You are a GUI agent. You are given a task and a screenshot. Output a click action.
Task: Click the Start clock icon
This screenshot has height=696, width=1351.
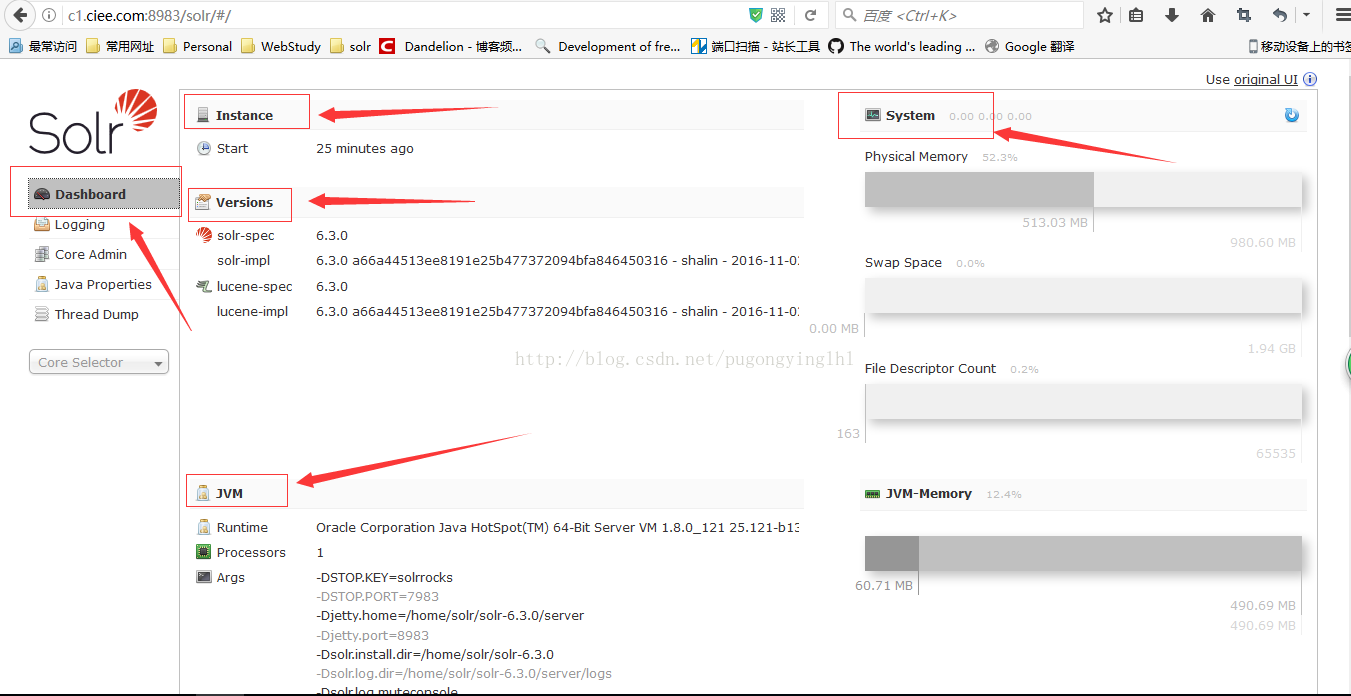(204, 148)
